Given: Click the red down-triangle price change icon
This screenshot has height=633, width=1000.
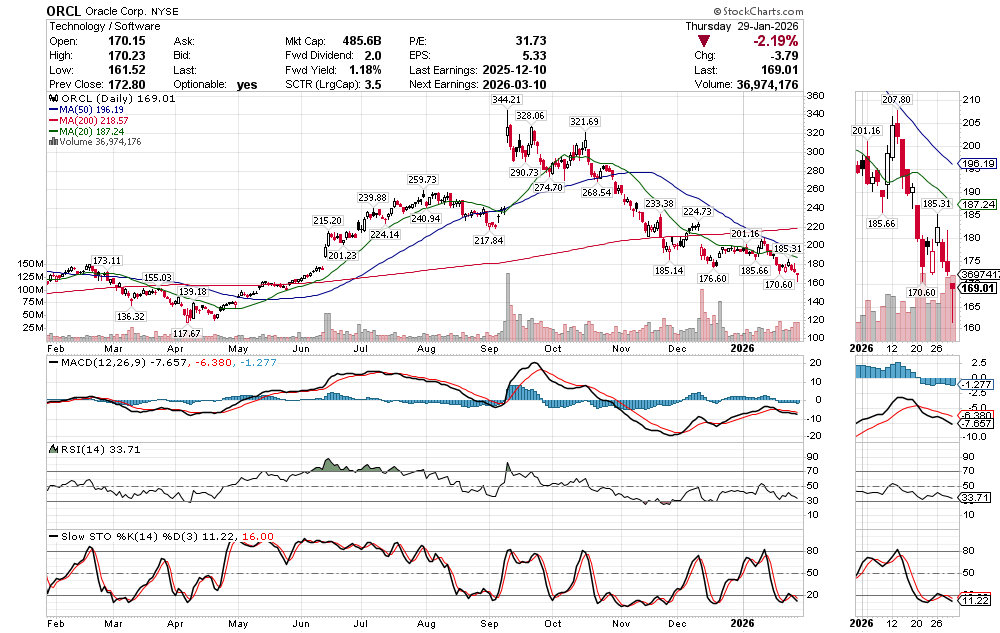Looking at the screenshot, I should point(704,41).
